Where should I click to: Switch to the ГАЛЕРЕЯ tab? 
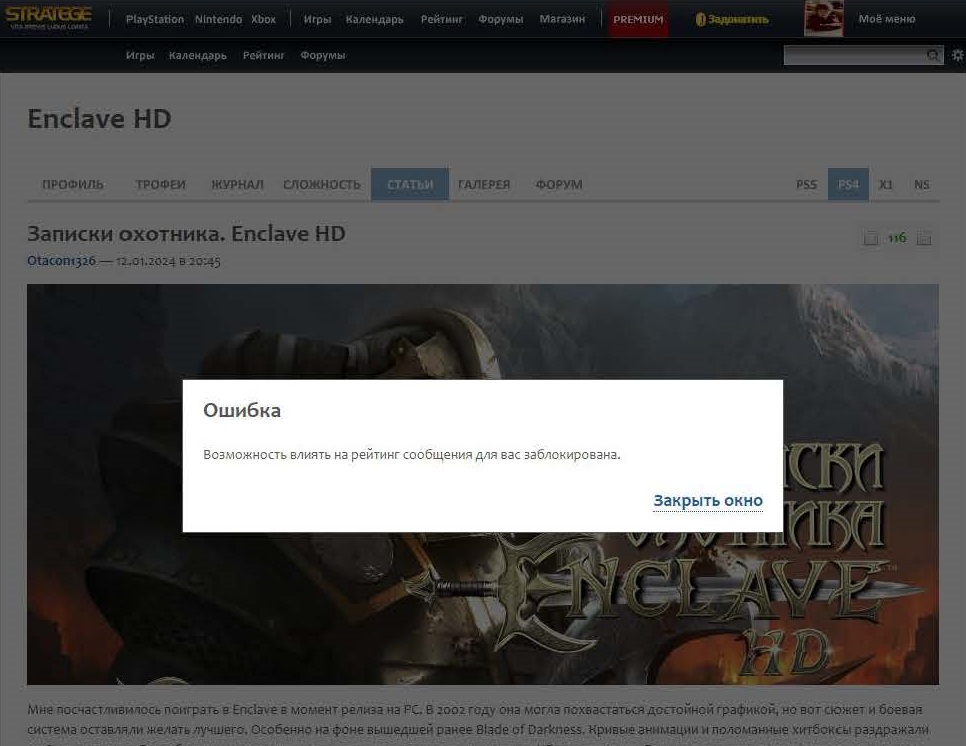click(484, 184)
